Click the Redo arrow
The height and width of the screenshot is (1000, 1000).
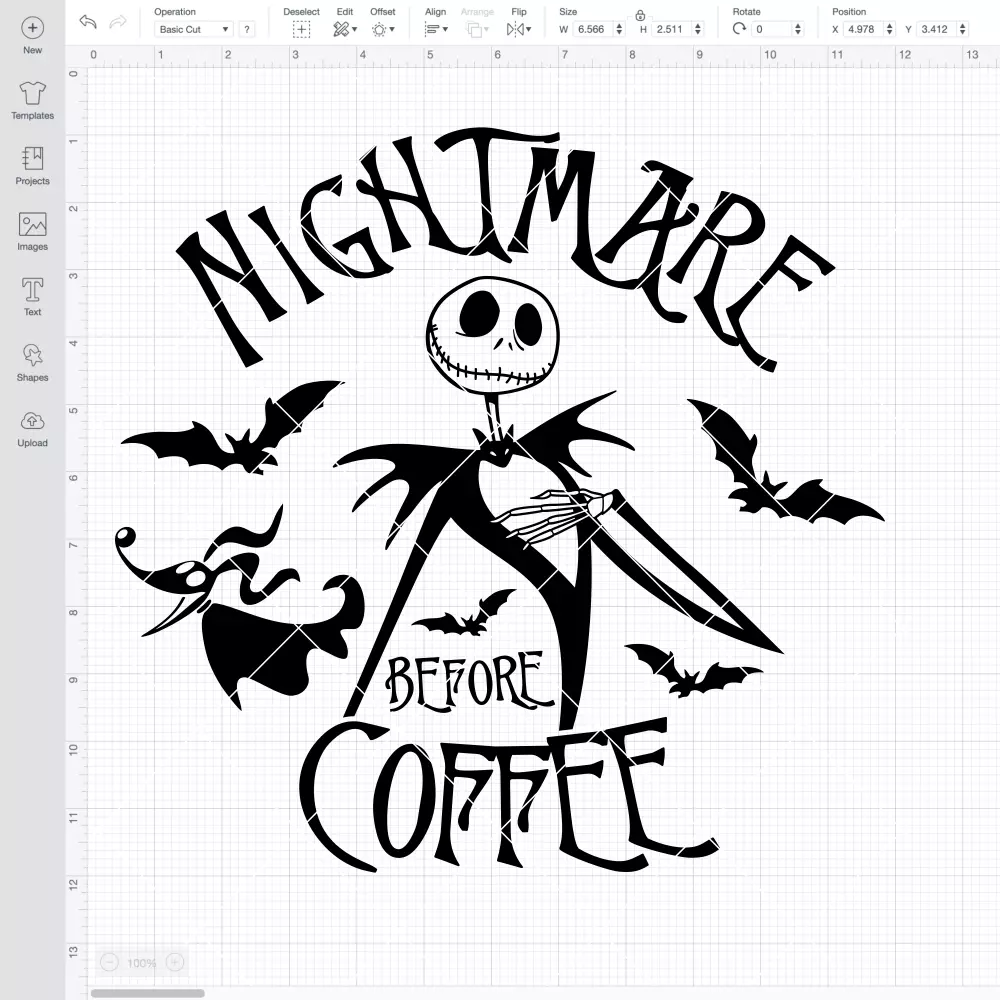point(118,22)
